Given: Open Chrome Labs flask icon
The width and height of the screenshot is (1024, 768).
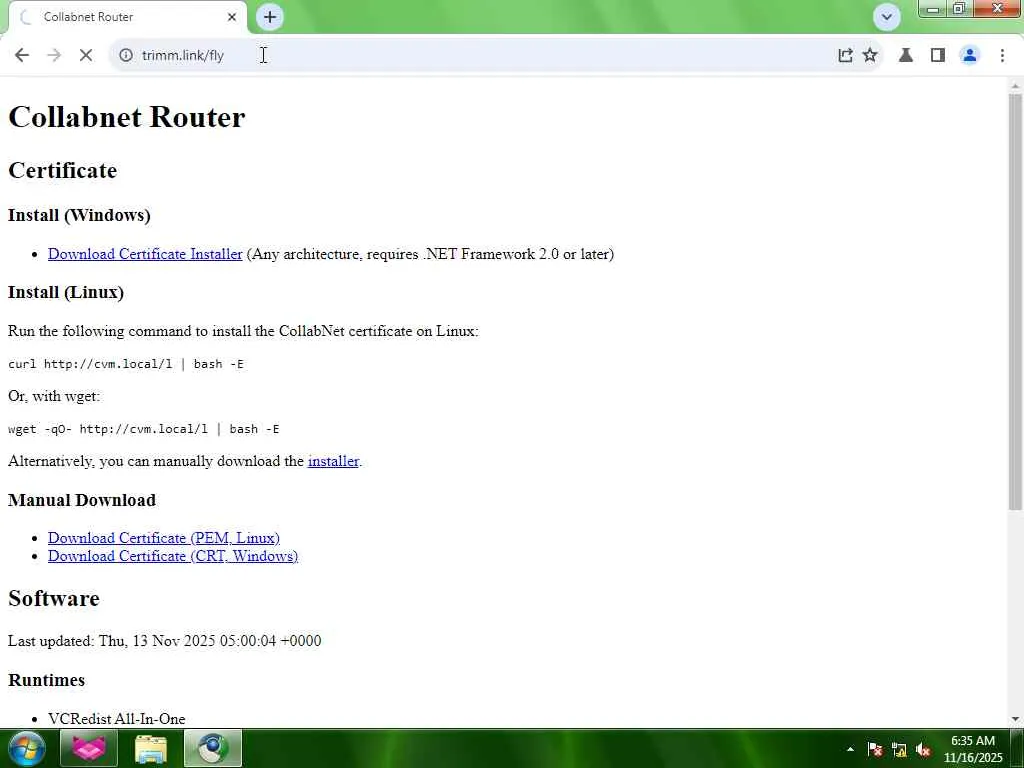Looking at the screenshot, I should click(906, 55).
